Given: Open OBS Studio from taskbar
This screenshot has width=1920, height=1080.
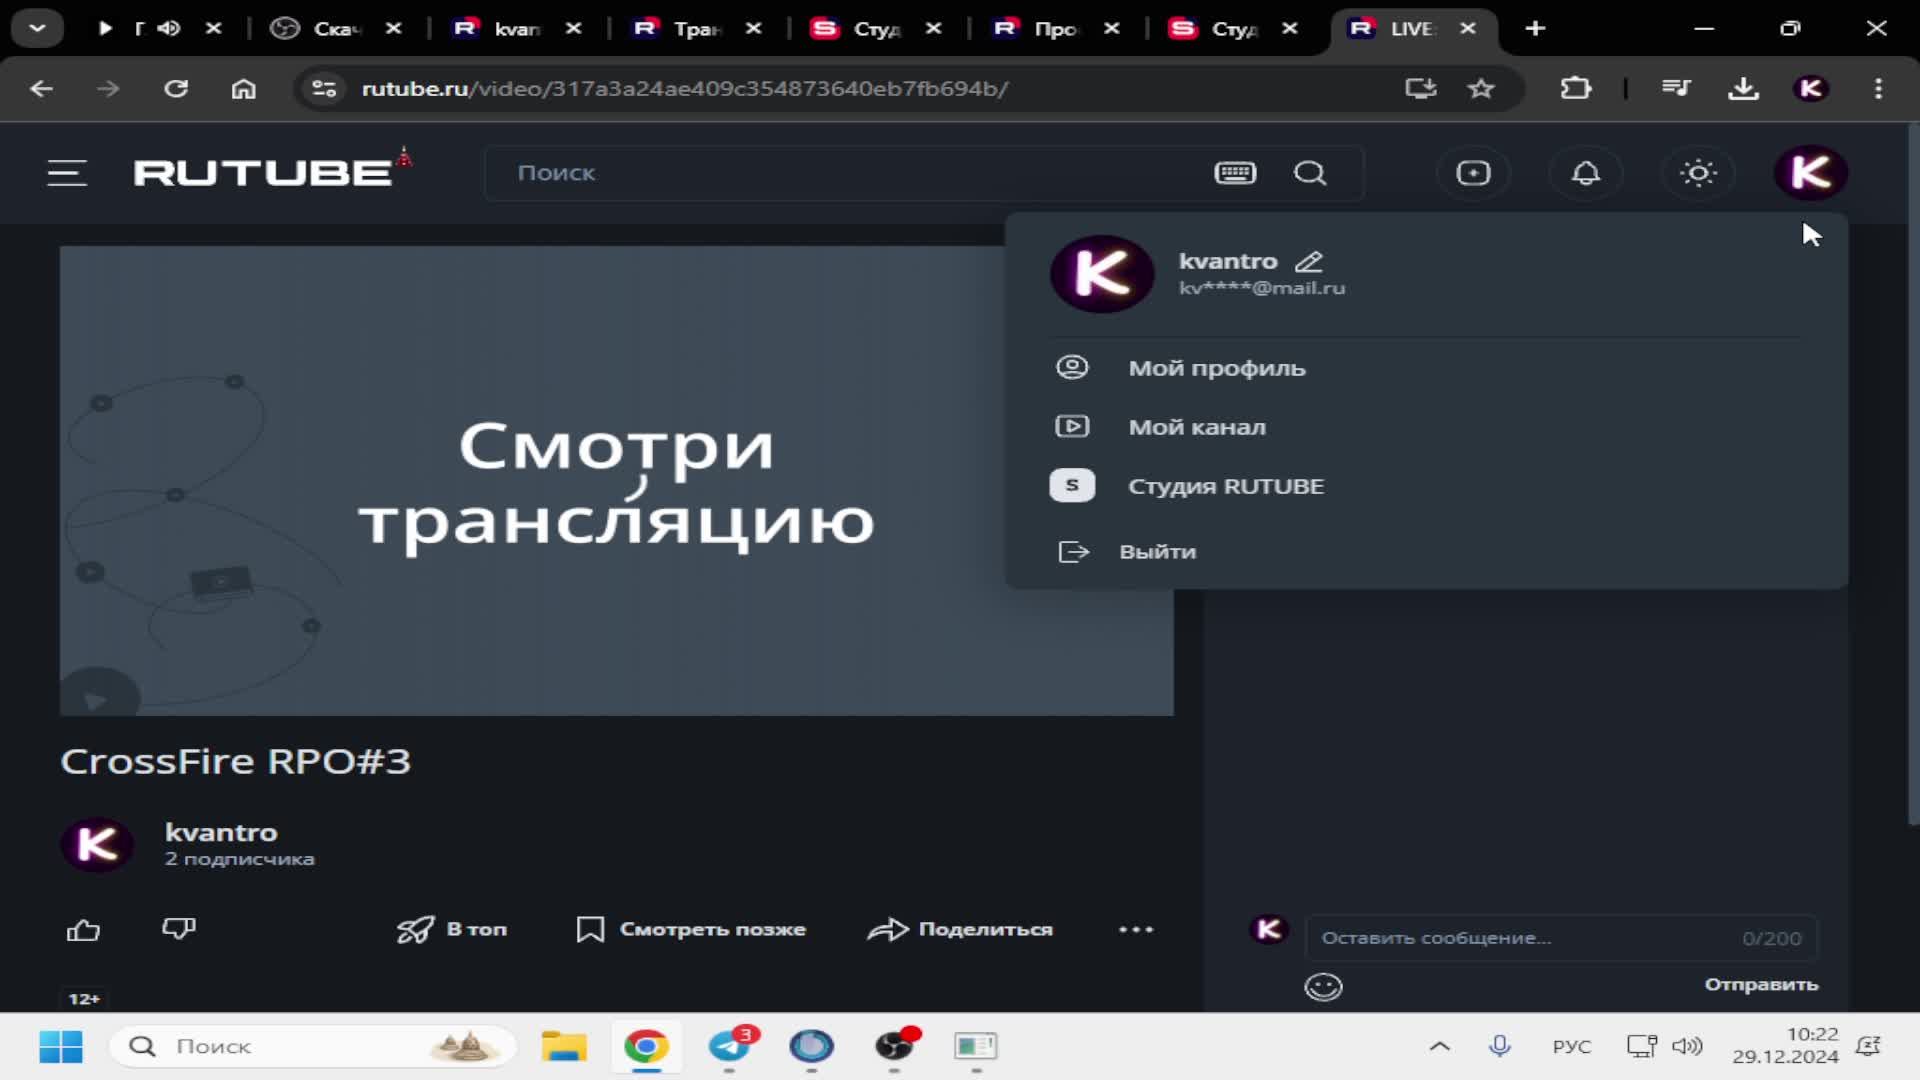Looking at the screenshot, I should click(x=895, y=1047).
